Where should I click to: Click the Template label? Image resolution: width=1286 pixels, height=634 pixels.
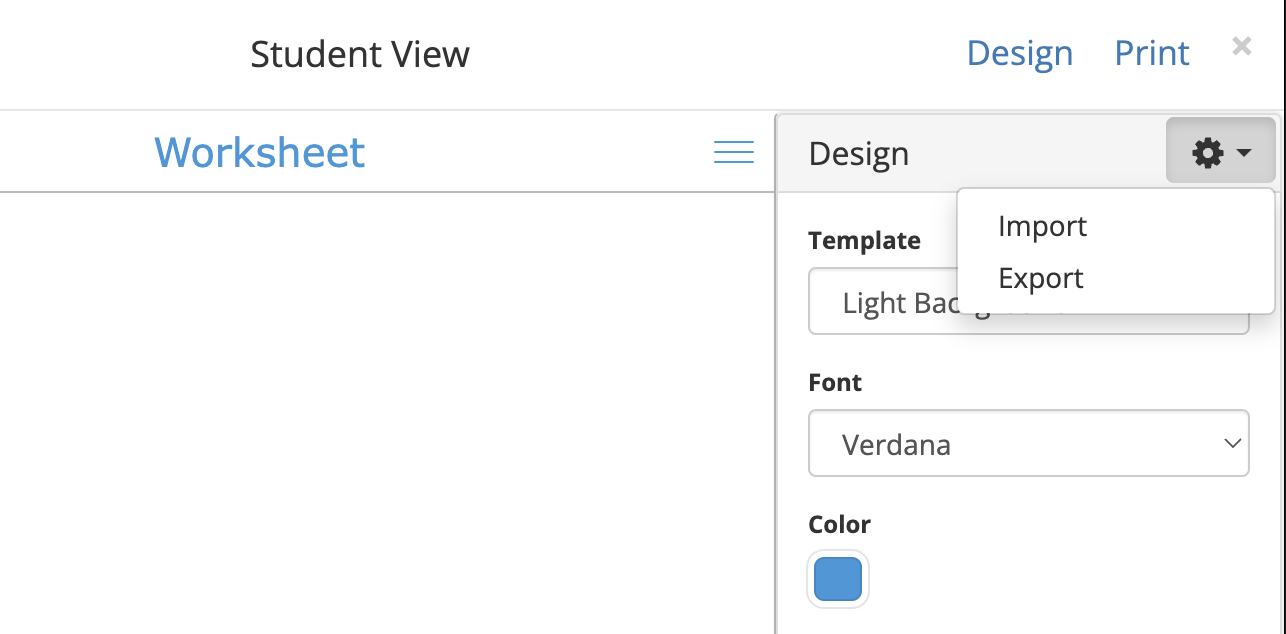864,240
